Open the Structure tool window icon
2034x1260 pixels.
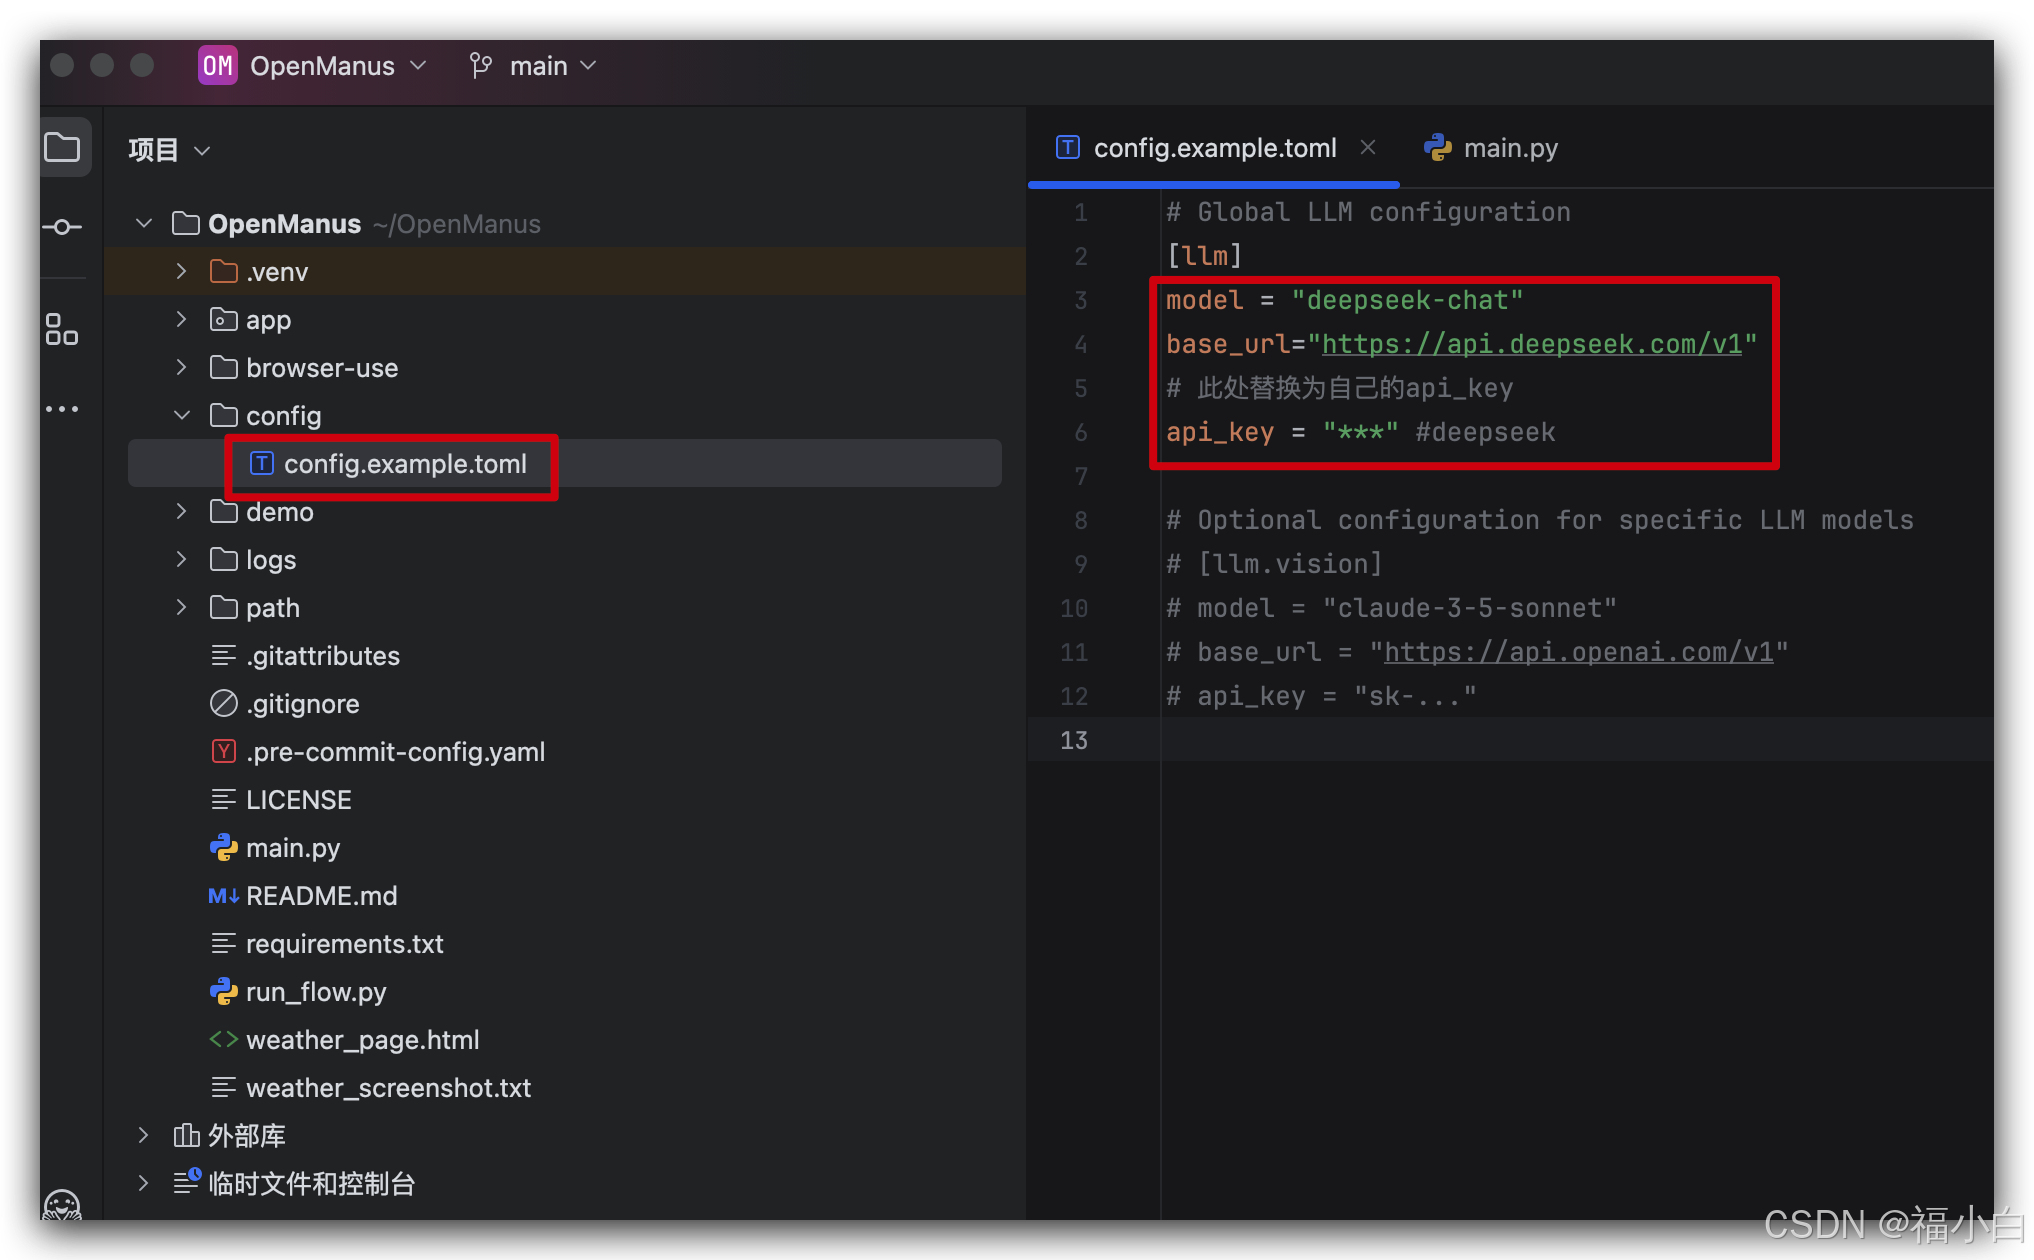click(62, 329)
